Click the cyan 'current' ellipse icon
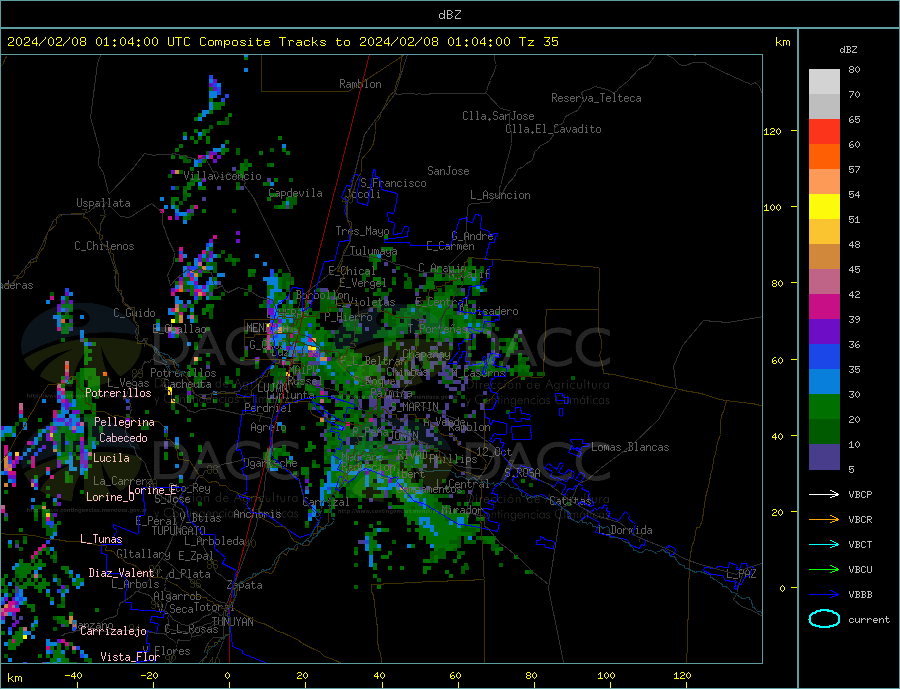This screenshot has height=689, width=900. coord(824,619)
